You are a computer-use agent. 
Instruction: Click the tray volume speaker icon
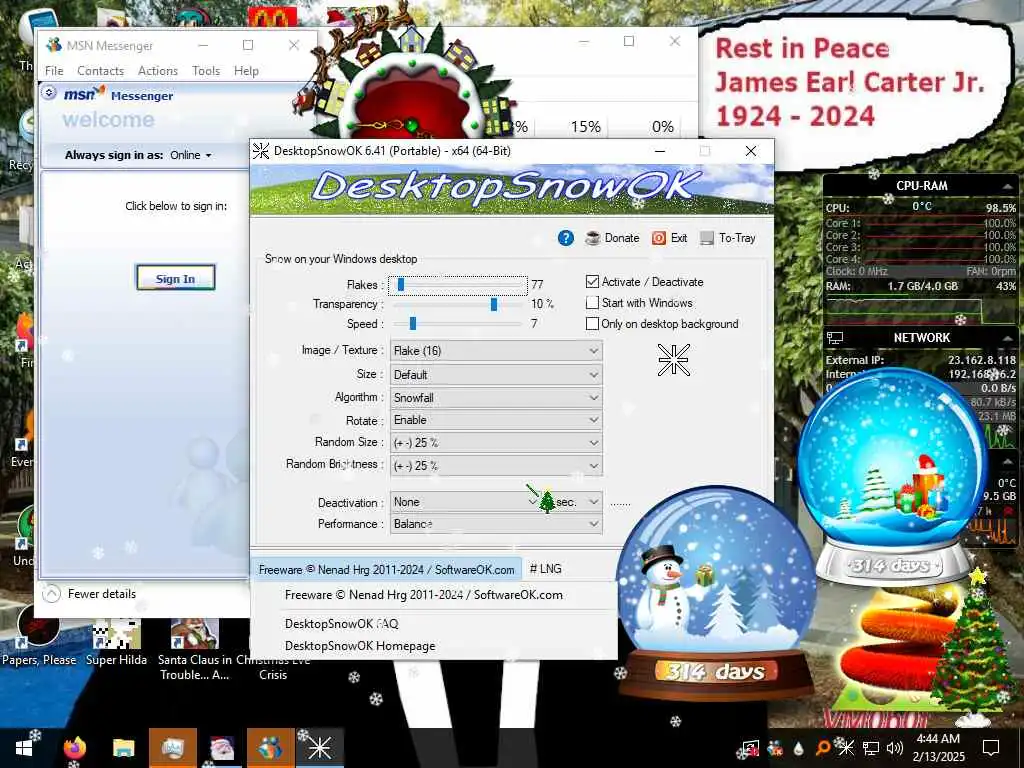[x=895, y=748]
